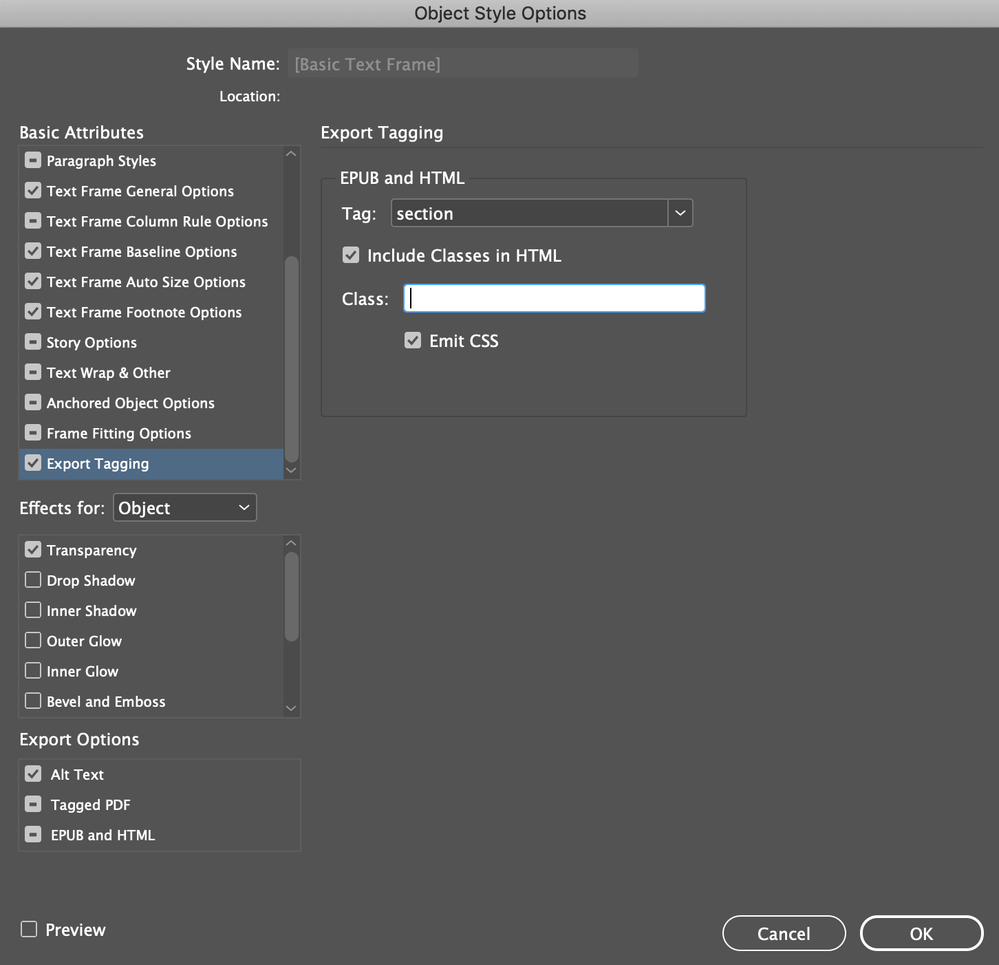Enable the Preview checkbox
Image resolution: width=999 pixels, height=965 pixels.
[x=29, y=929]
